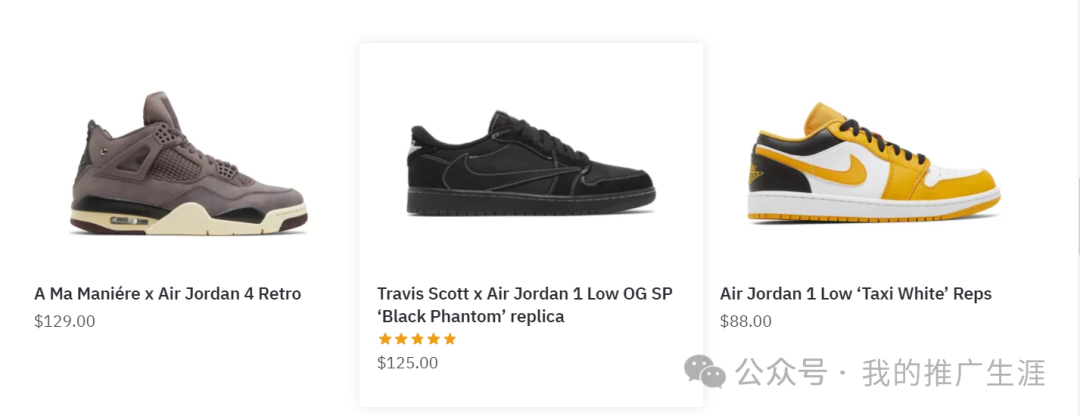Click the 公众号 watermark label
This screenshot has height=416, width=1080.
click(782, 374)
